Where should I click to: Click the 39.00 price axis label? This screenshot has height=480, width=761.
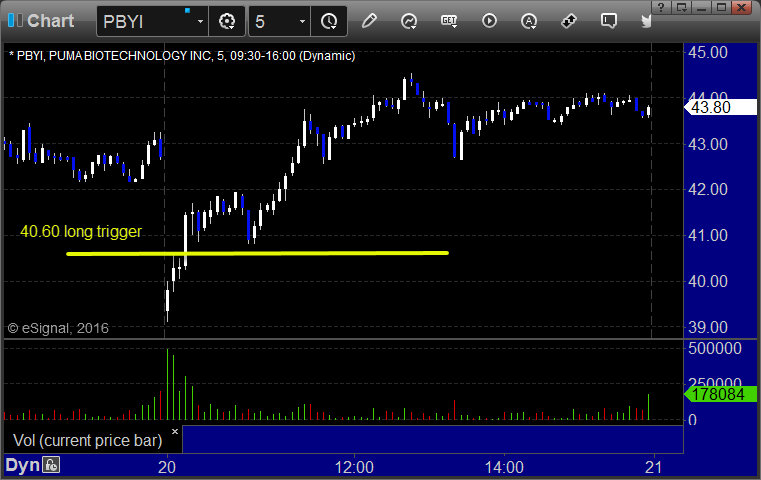coord(708,327)
